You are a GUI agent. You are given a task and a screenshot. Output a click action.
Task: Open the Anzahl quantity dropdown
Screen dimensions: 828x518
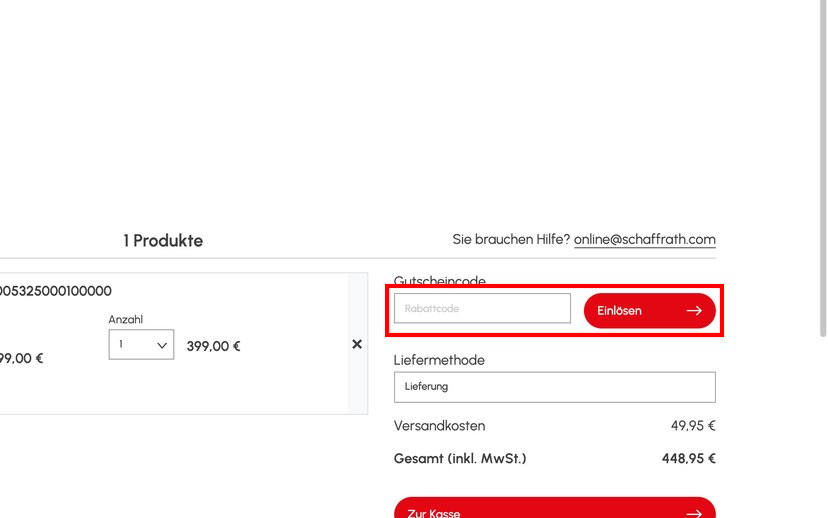click(141, 345)
